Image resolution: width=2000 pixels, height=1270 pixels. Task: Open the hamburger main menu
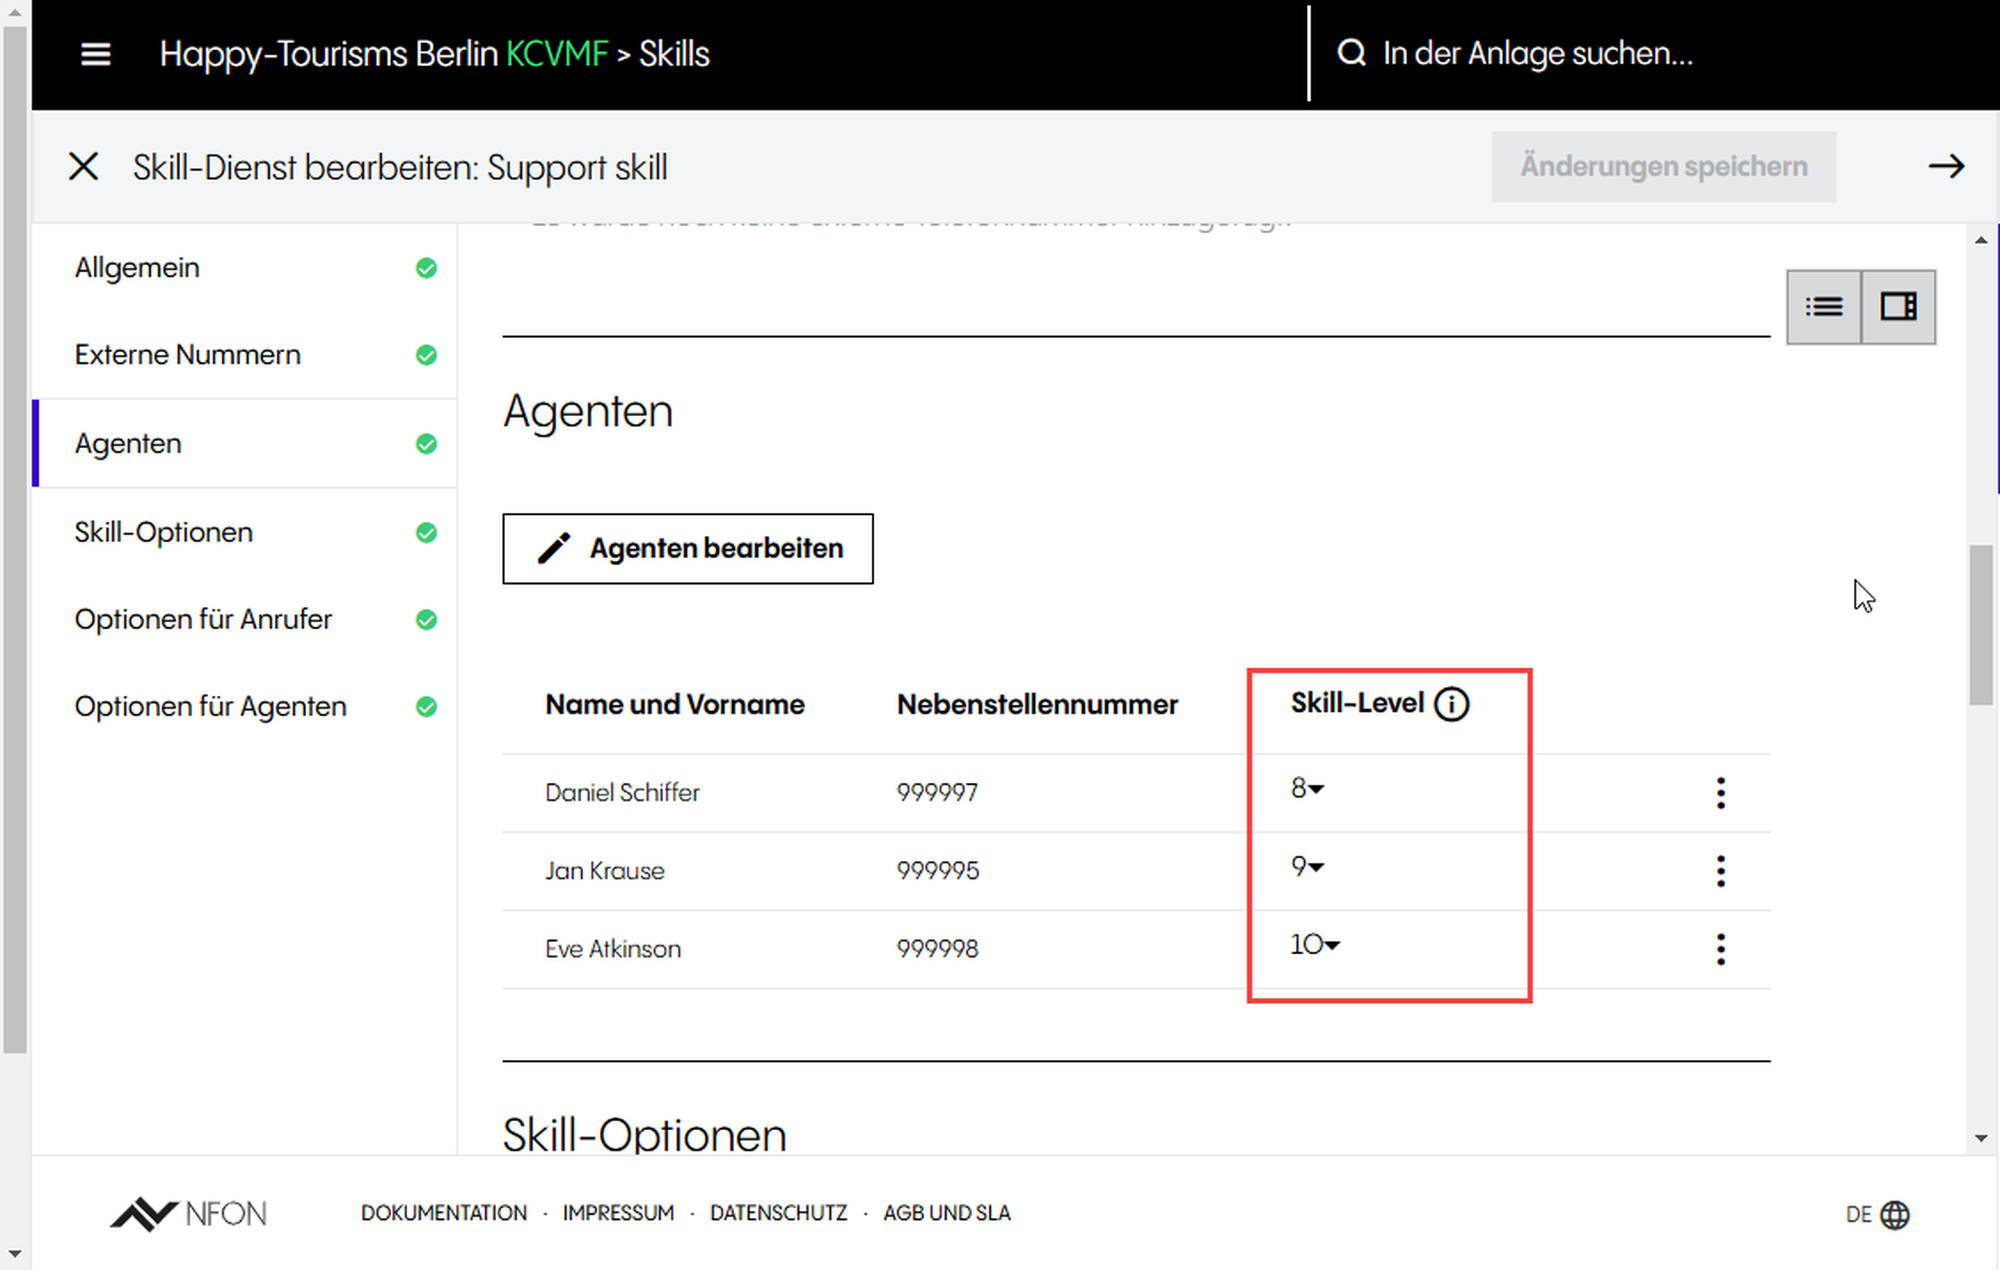coord(95,54)
